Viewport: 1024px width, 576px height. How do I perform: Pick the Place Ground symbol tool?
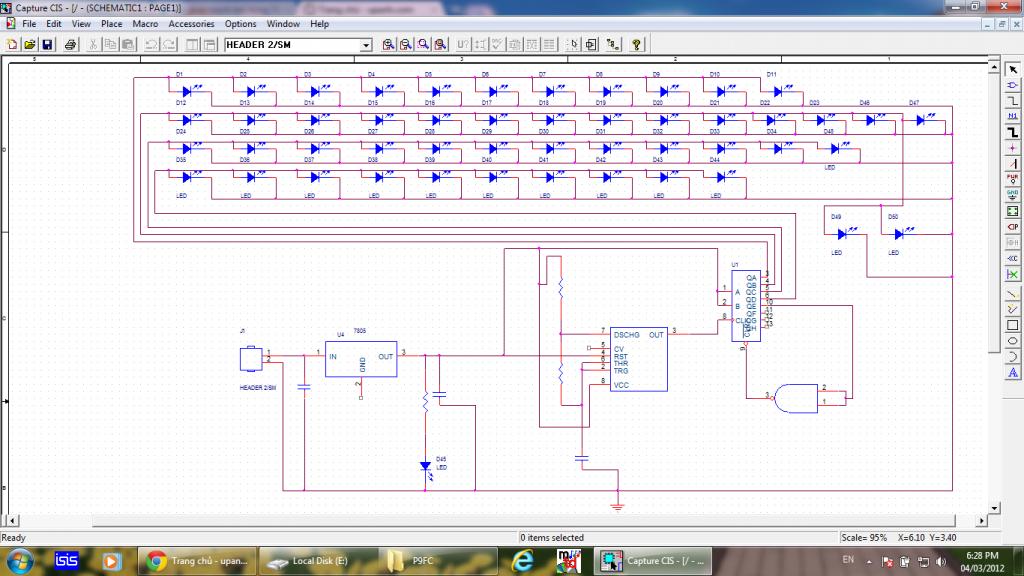click(x=1012, y=195)
